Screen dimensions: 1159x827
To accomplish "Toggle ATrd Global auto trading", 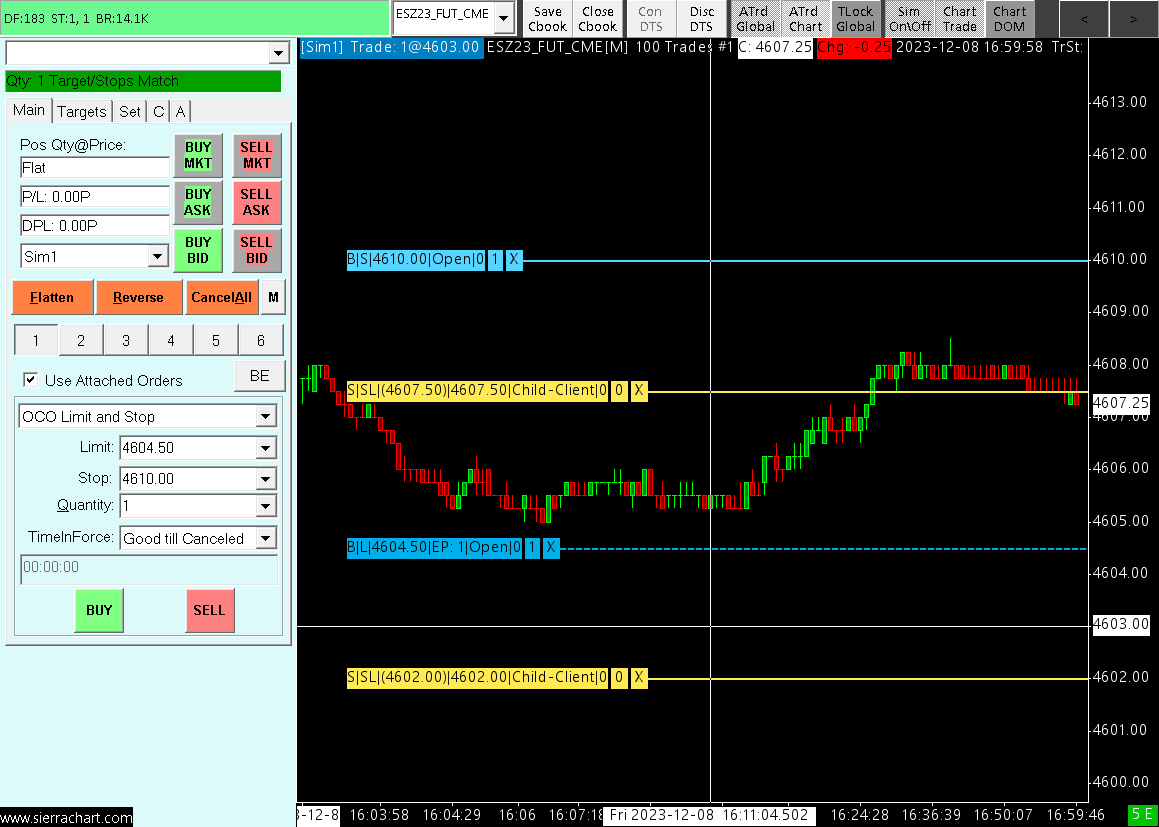I will coord(755,18).
